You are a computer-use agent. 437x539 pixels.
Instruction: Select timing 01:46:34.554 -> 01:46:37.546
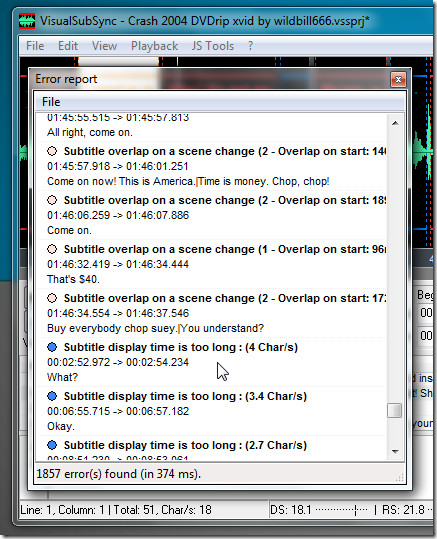click(x=118, y=313)
